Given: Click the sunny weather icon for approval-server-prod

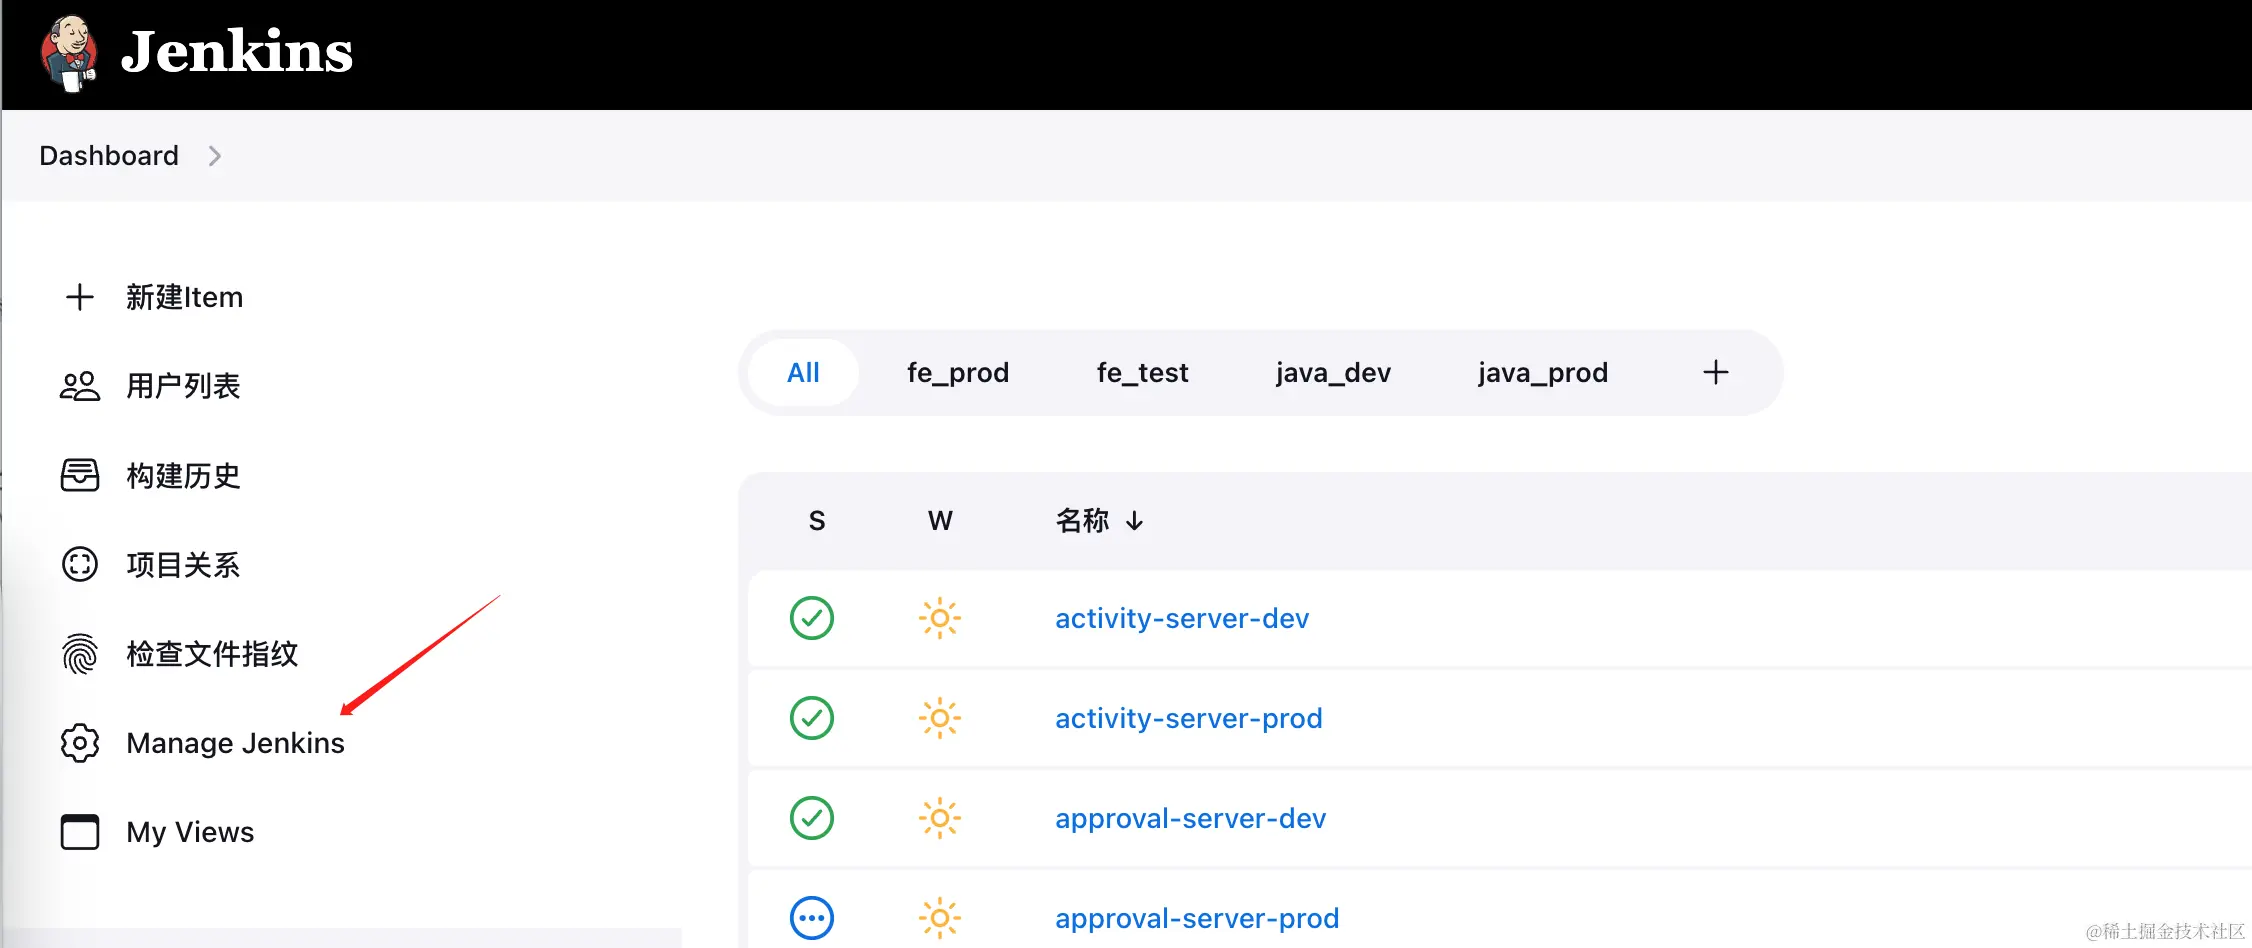Looking at the screenshot, I should 940,918.
